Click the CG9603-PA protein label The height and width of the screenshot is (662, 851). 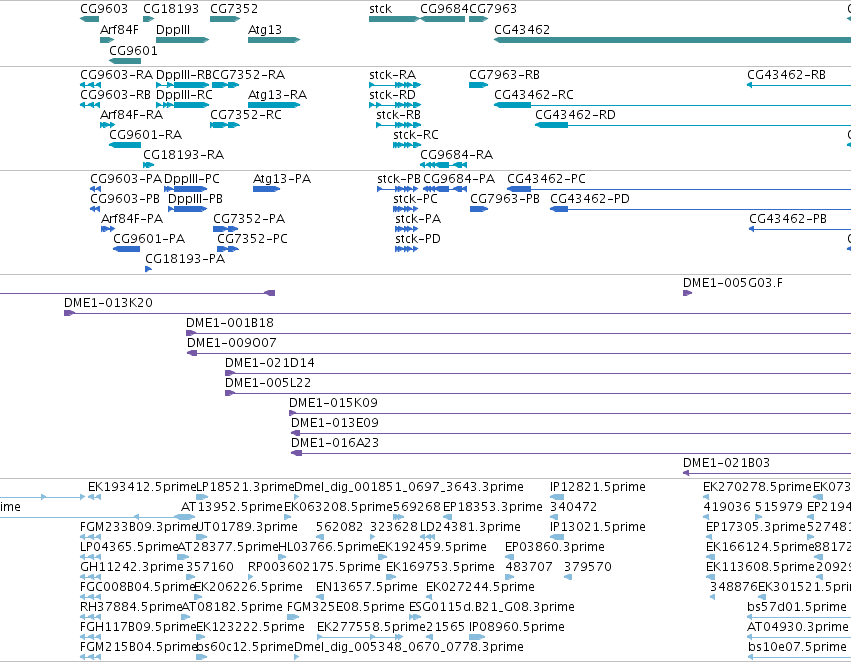coord(126,179)
